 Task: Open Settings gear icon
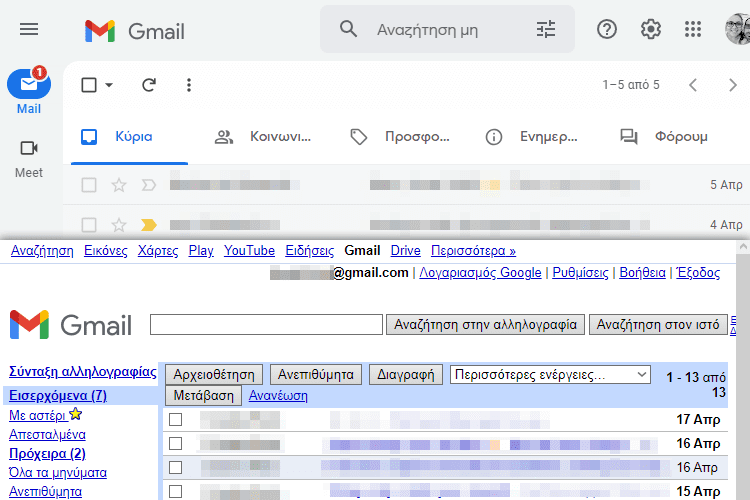pyautogui.click(x=651, y=30)
